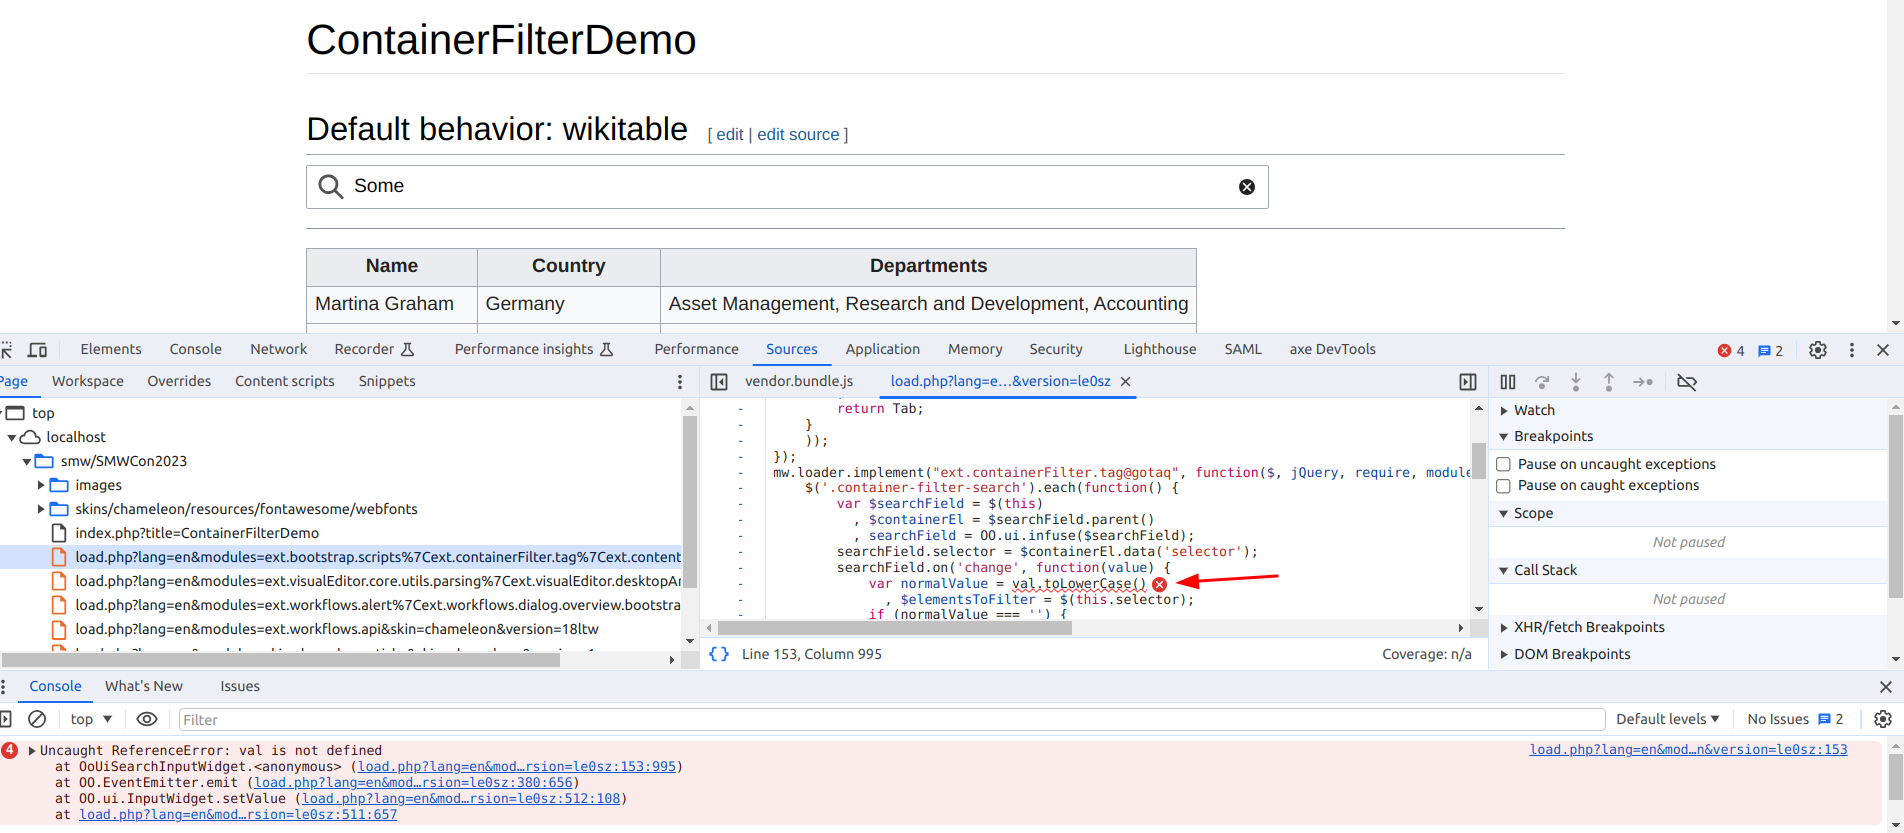The width and height of the screenshot is (1904, 833).
Task: Click the No Issues indicator in console
Action: pyautogui.click(x=1795, y=719)
